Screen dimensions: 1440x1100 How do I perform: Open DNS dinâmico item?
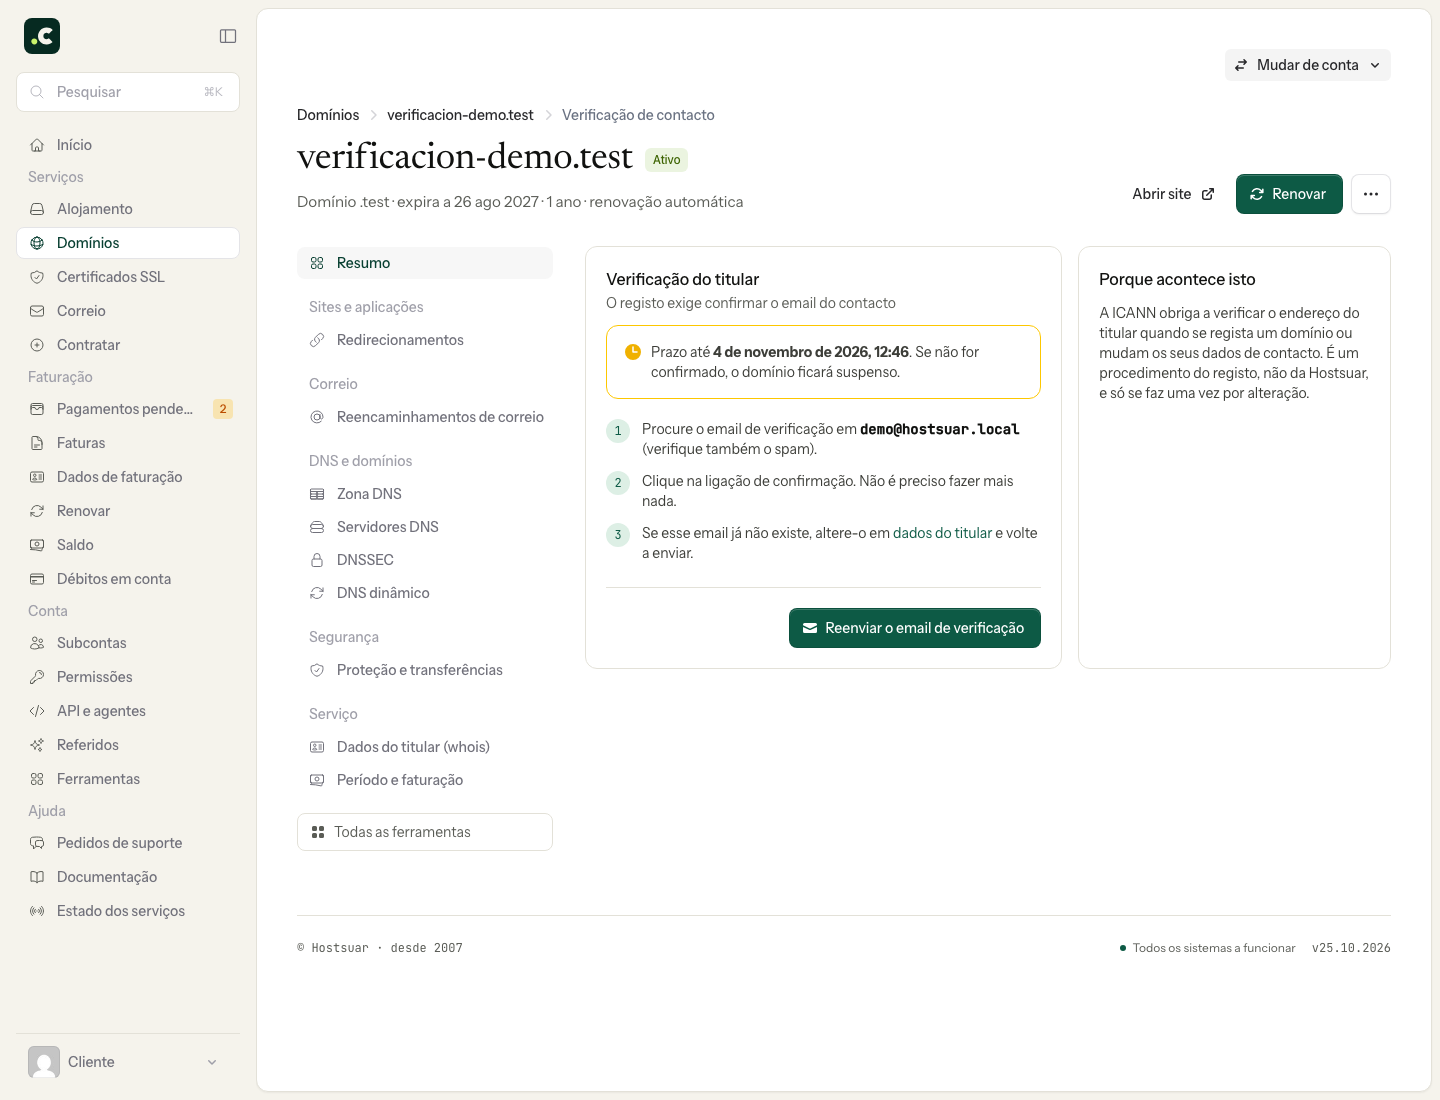tap(425, 593)
